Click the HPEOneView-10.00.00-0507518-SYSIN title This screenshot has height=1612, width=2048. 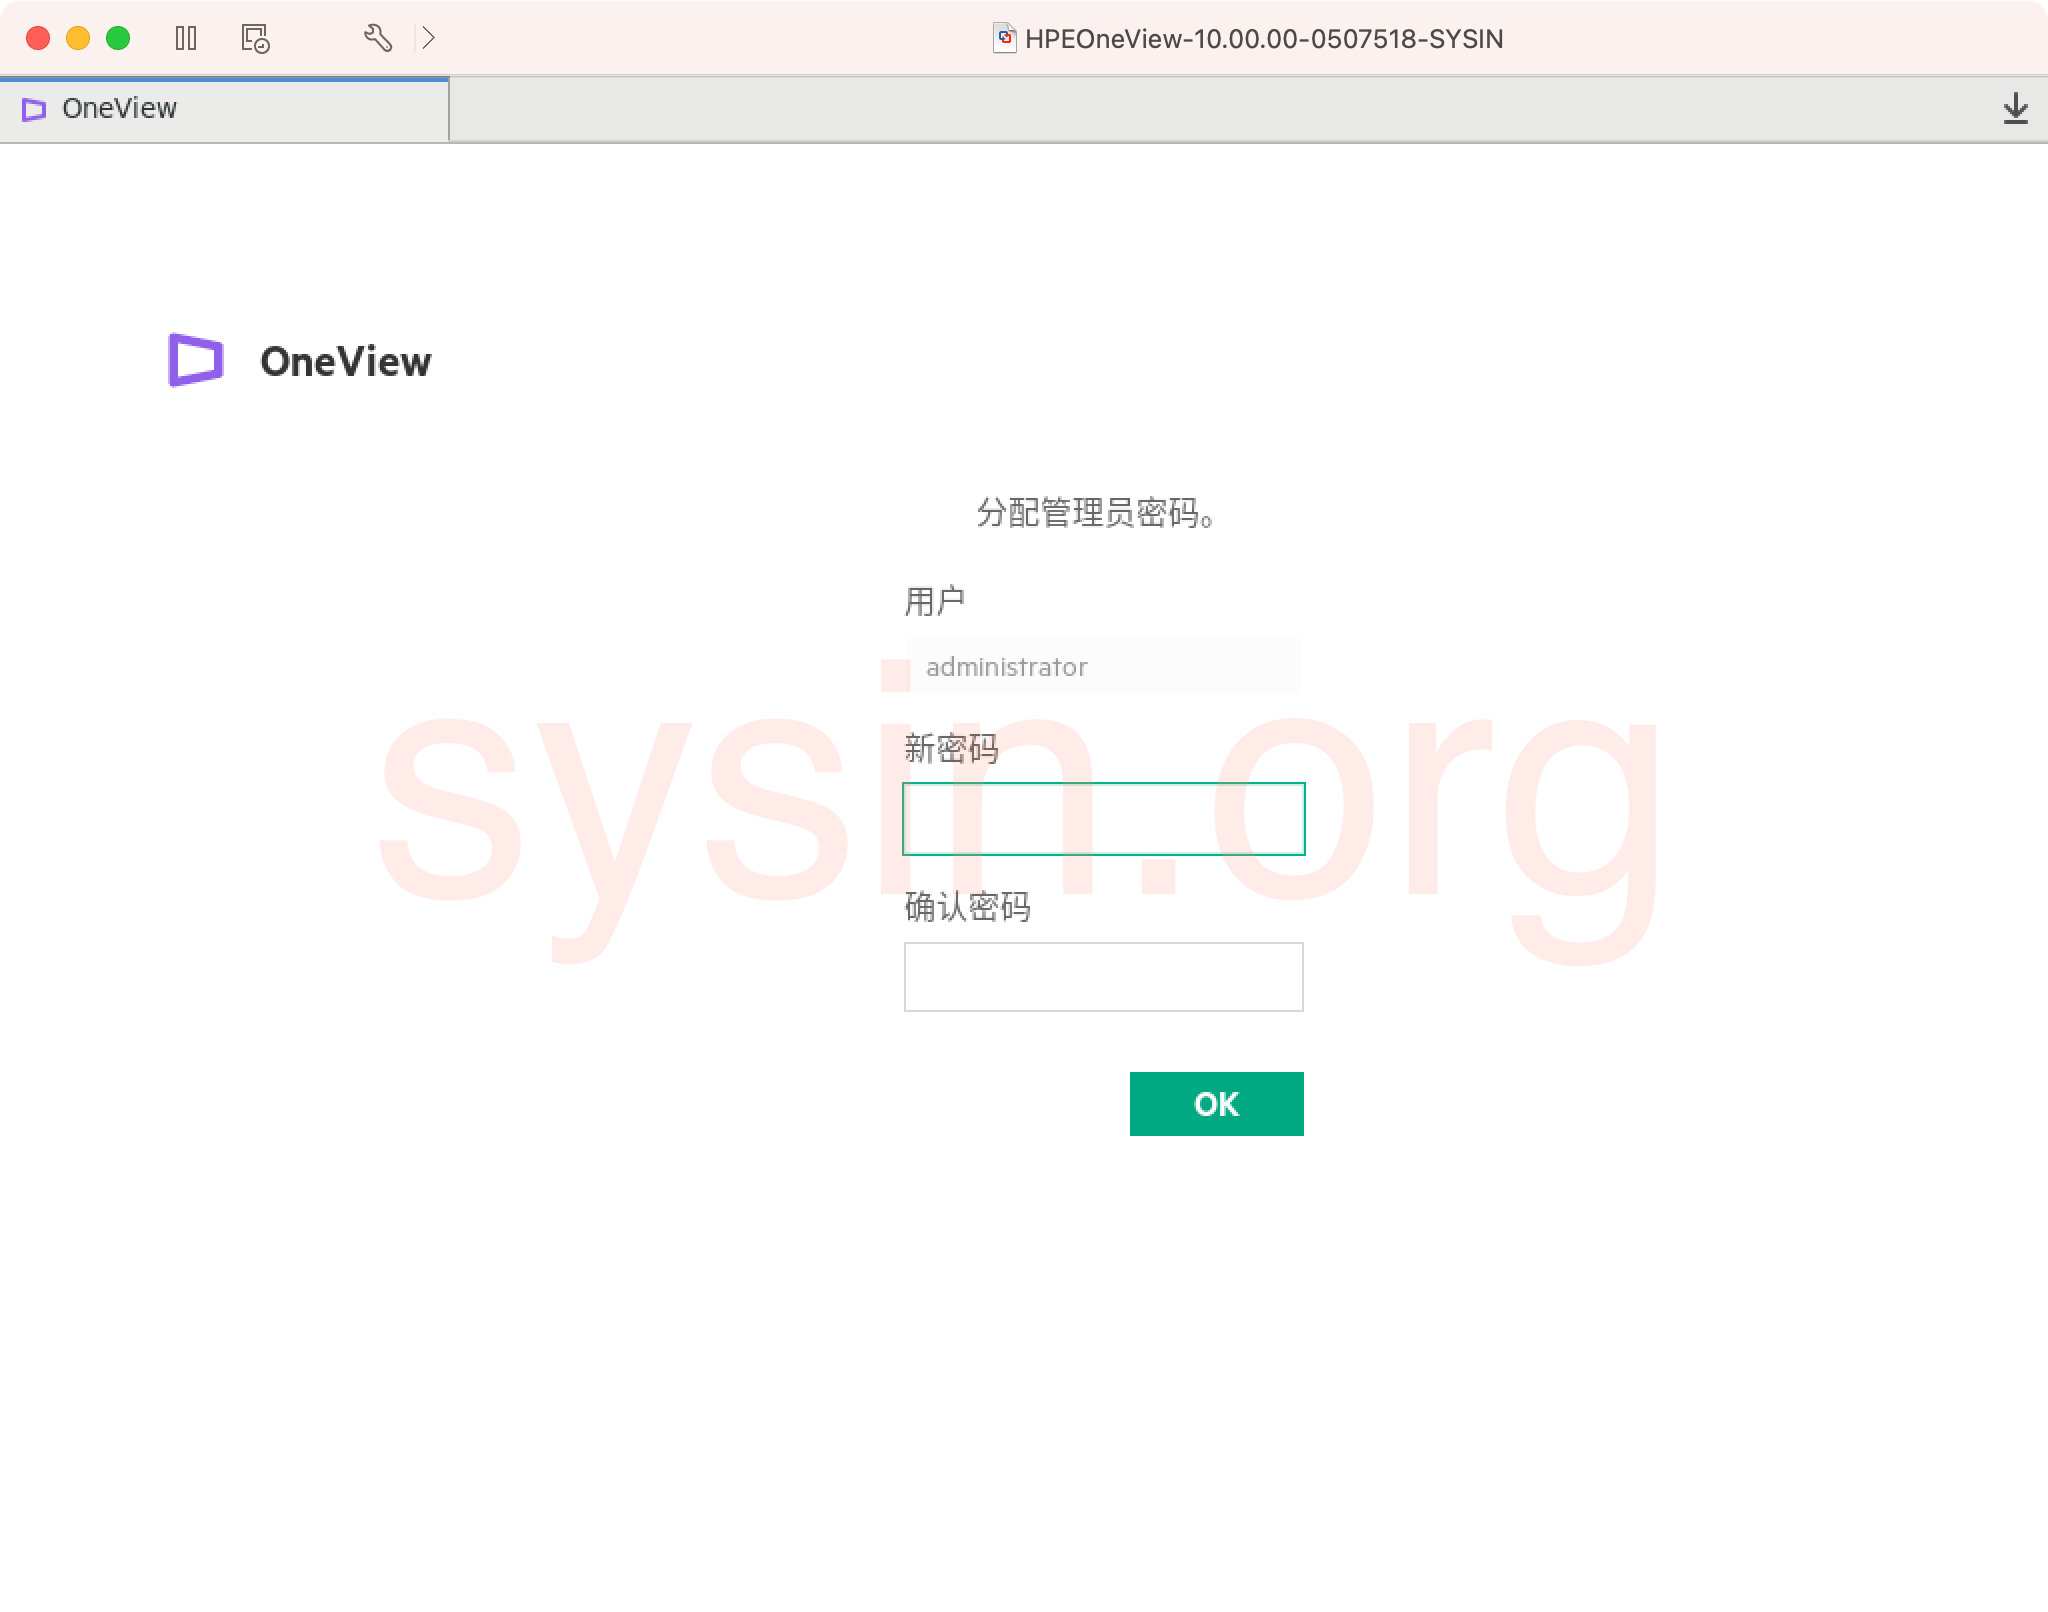pyautogui.click(x=1264, y=40)
